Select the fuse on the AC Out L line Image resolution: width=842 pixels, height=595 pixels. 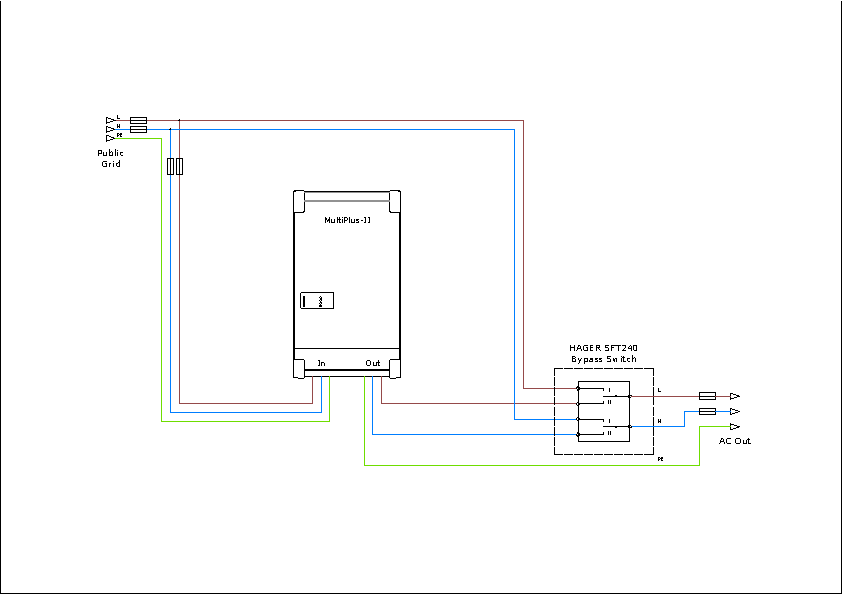click(x=707, y=395)
